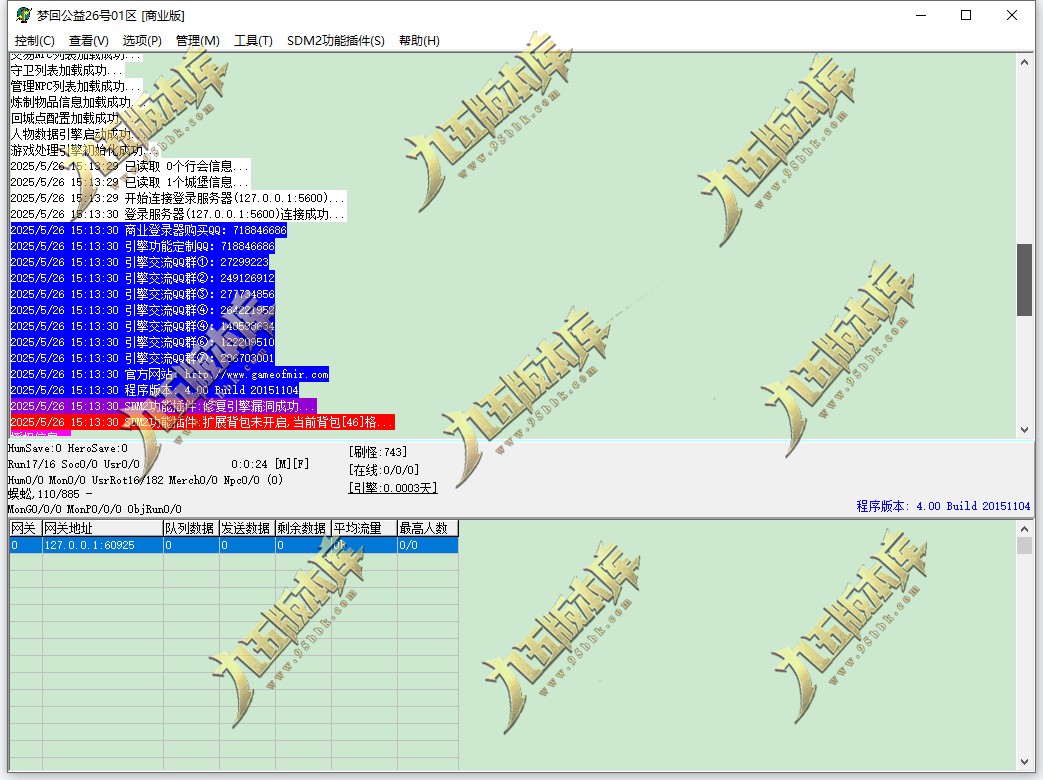Viewport: 1043px width, 780px height.
Task: Click the 蜈蚣,110/885 status line
Action: [x=50, y=494]
